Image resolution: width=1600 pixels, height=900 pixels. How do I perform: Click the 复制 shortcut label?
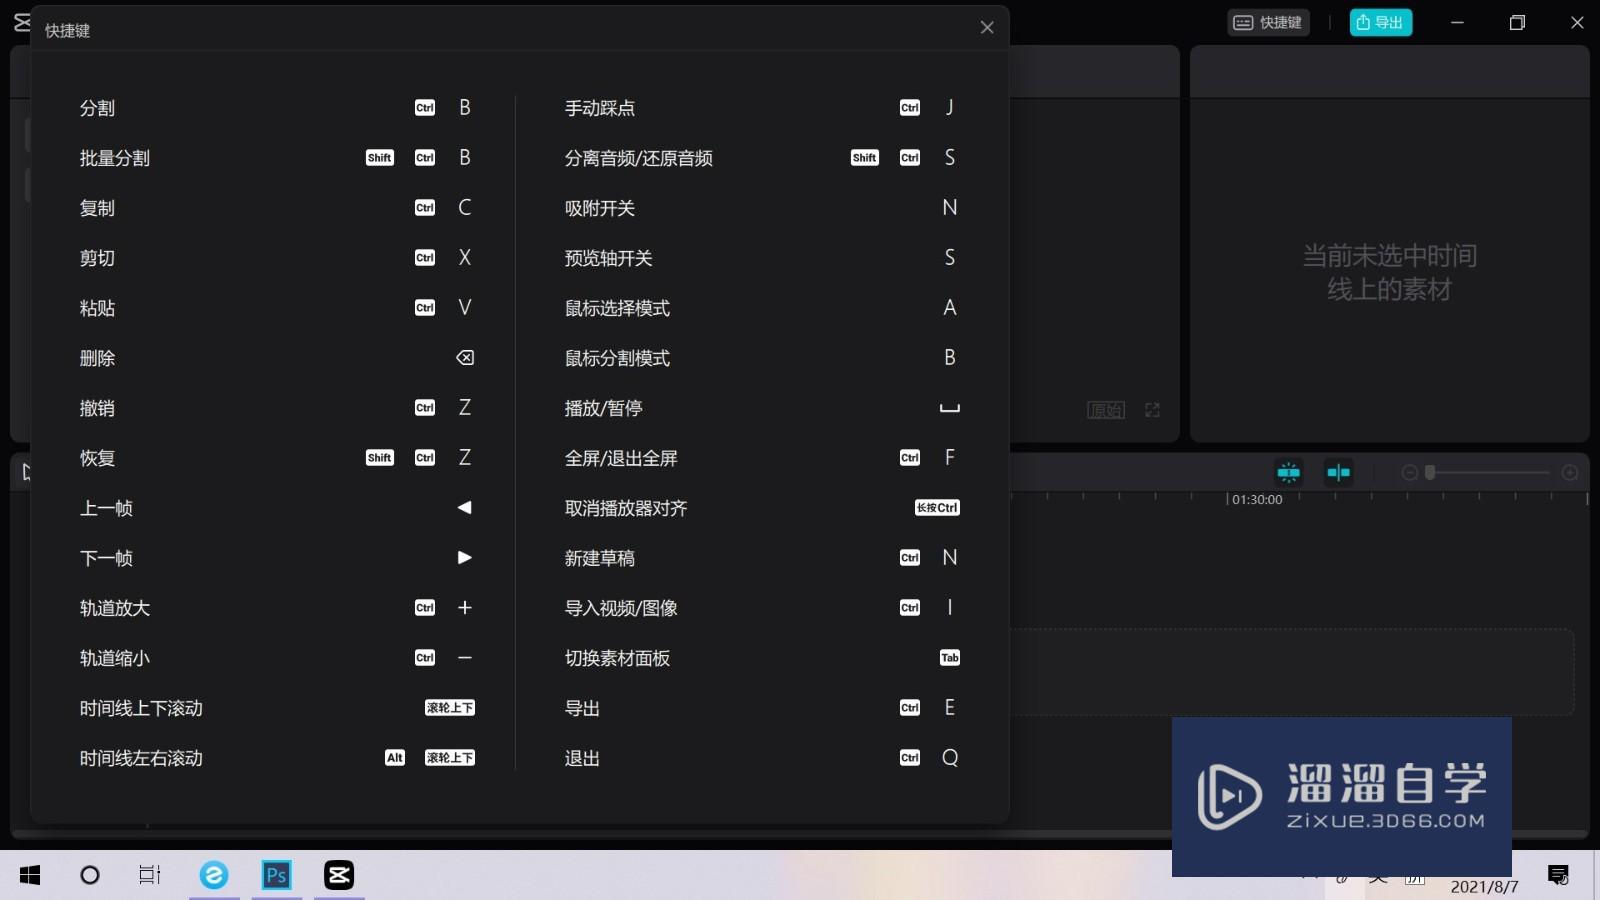coord(97,208)
